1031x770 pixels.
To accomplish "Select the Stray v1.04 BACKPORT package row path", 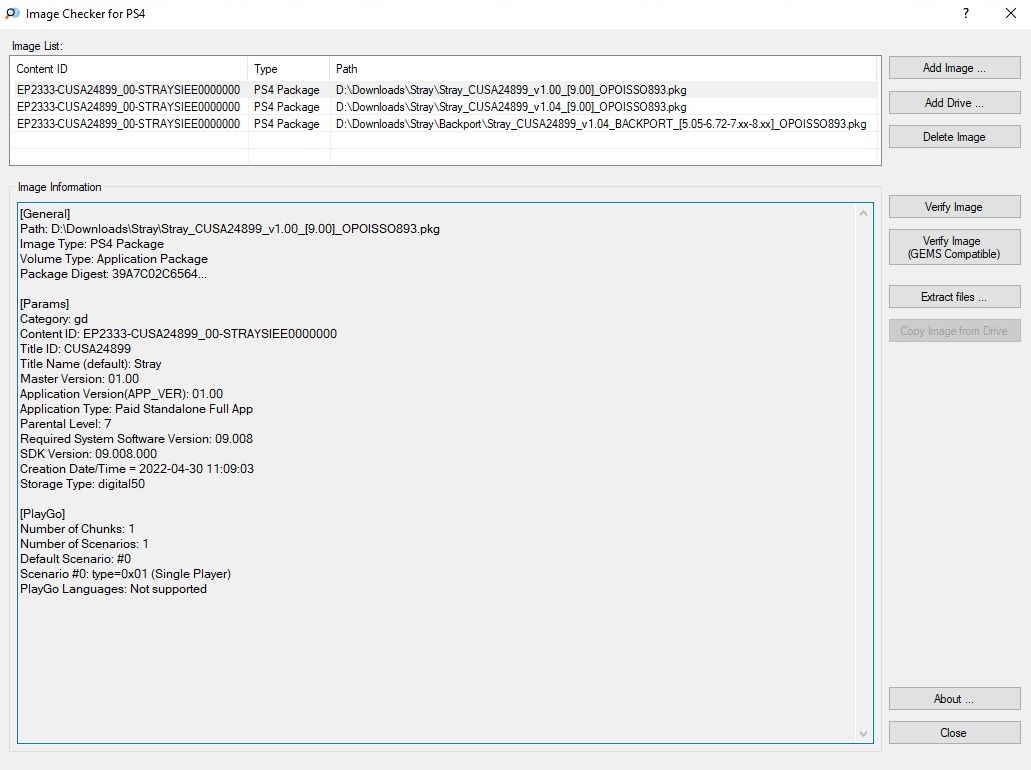I will (601, 124).
